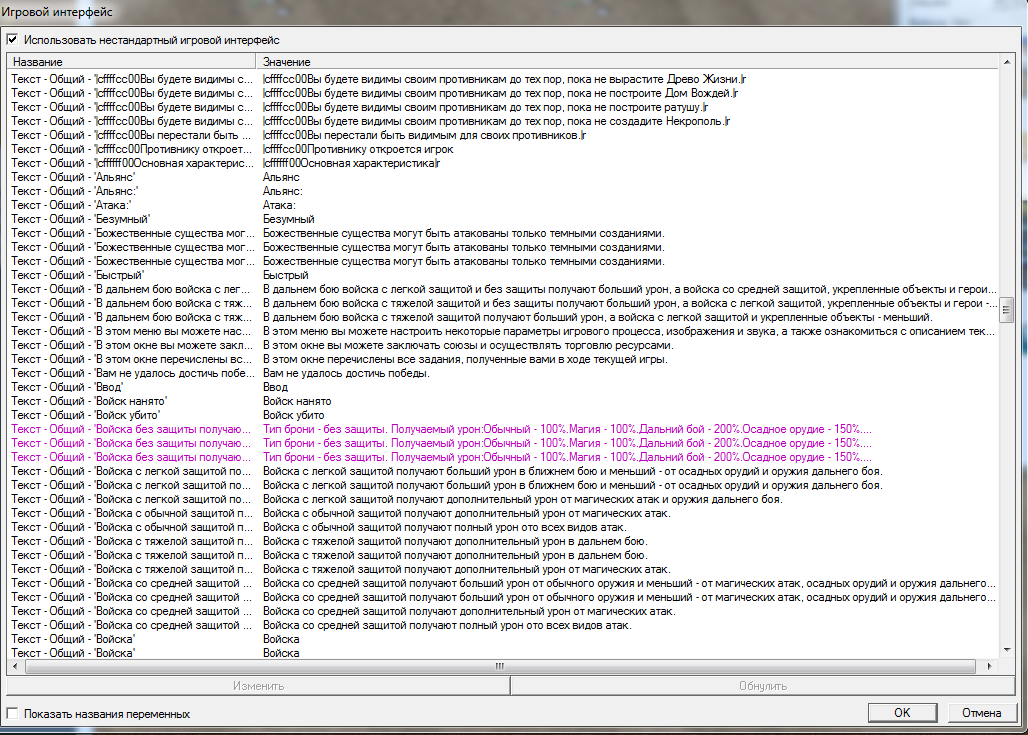
Task: Select row 'Войска с обычной защитой получают полный урон'
Action: 503,527
